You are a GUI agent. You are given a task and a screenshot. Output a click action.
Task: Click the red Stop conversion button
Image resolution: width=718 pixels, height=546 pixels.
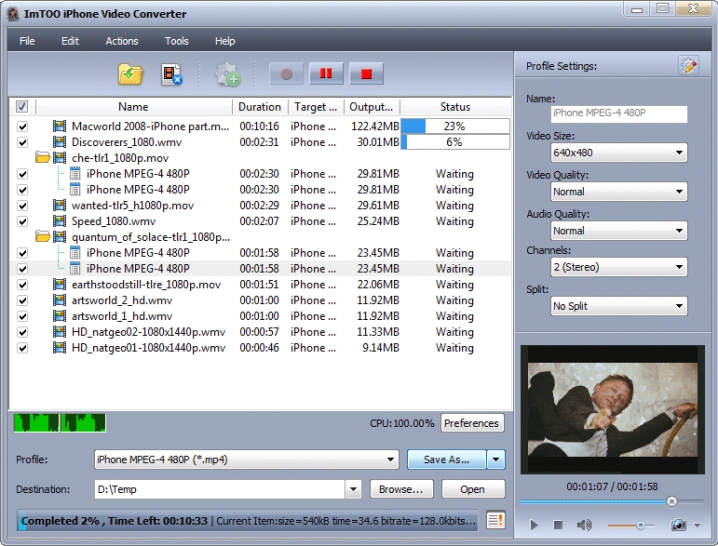366,74
